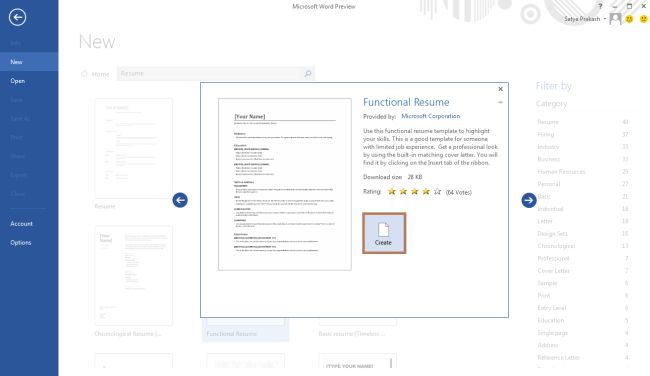Click the Functional Resume title heading

(406, 102)
